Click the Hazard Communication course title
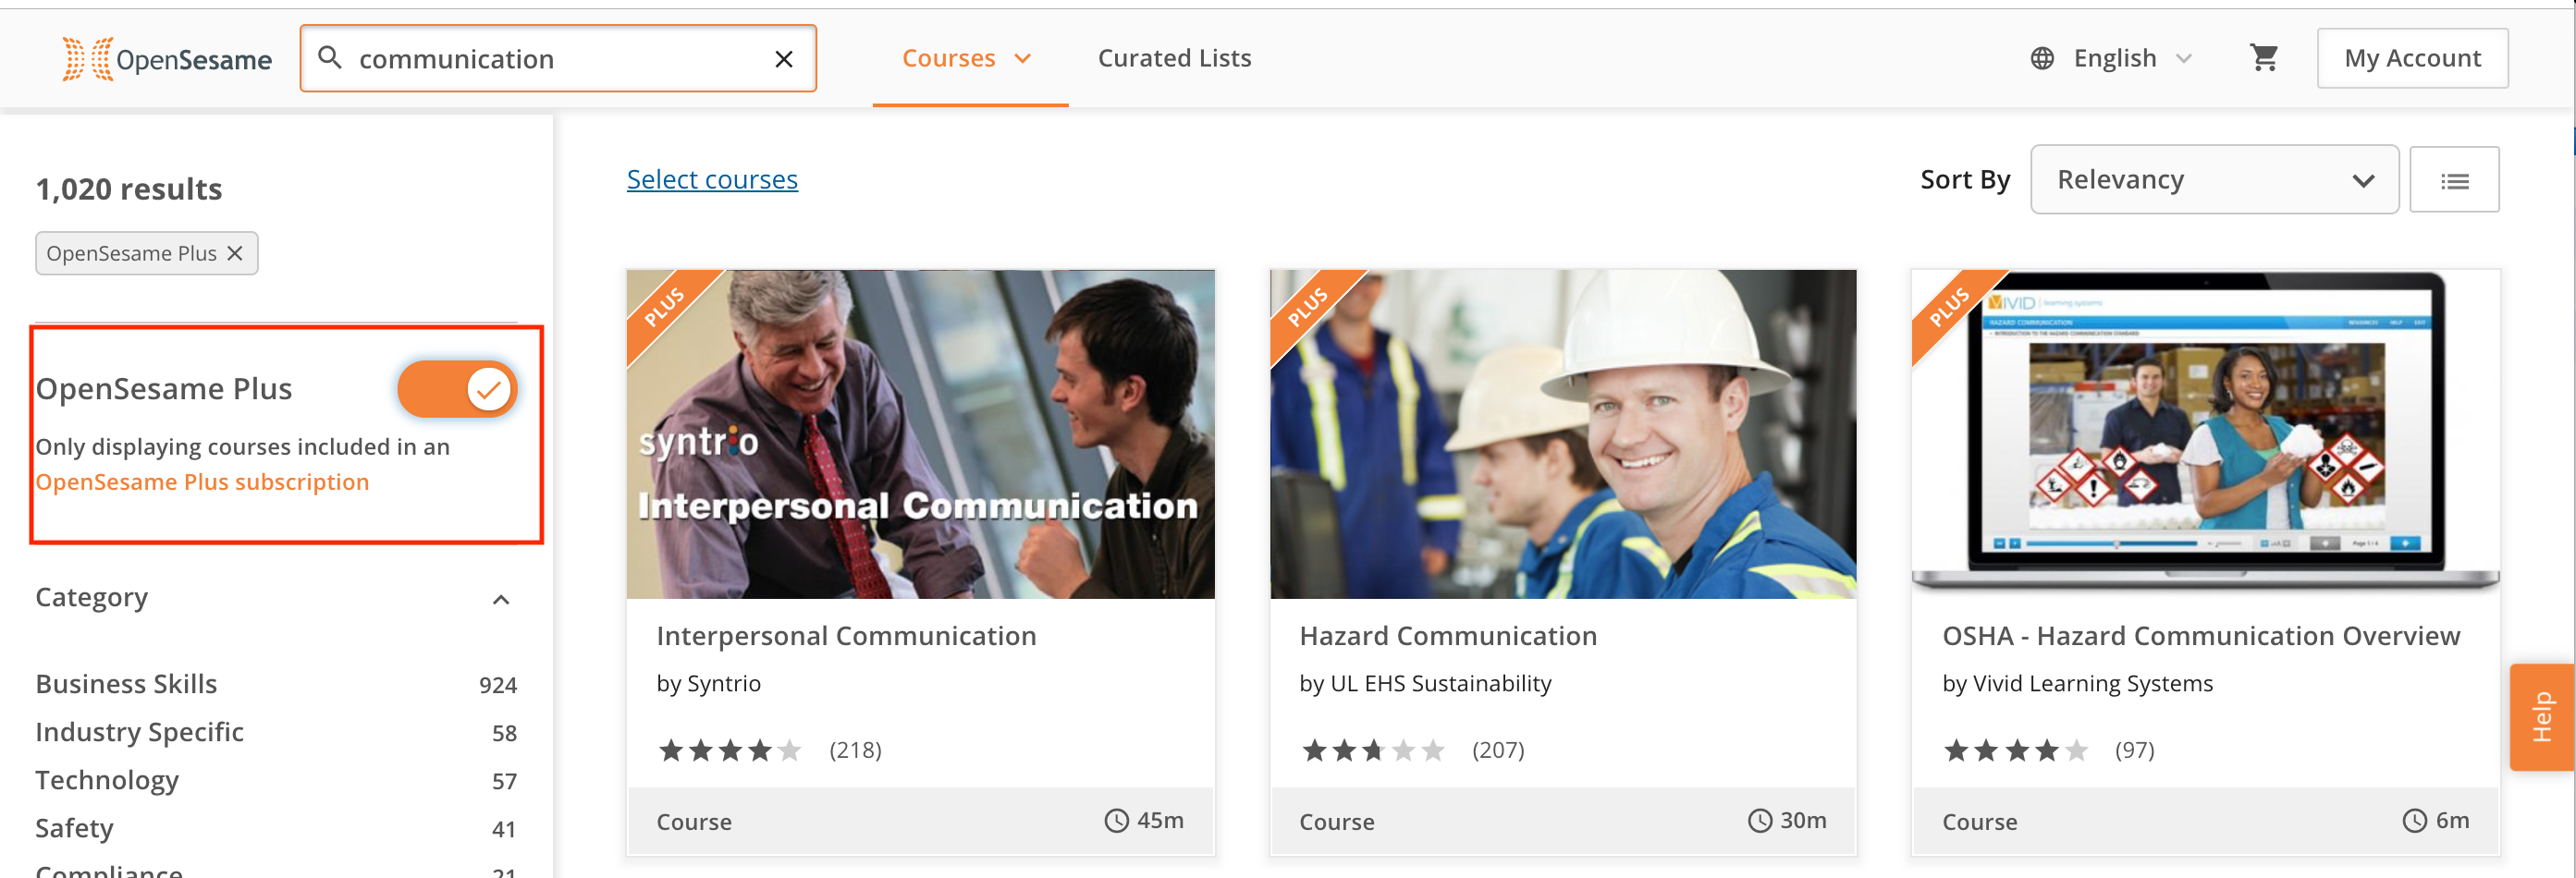2576x878 pixels. tap(1448, 636)
